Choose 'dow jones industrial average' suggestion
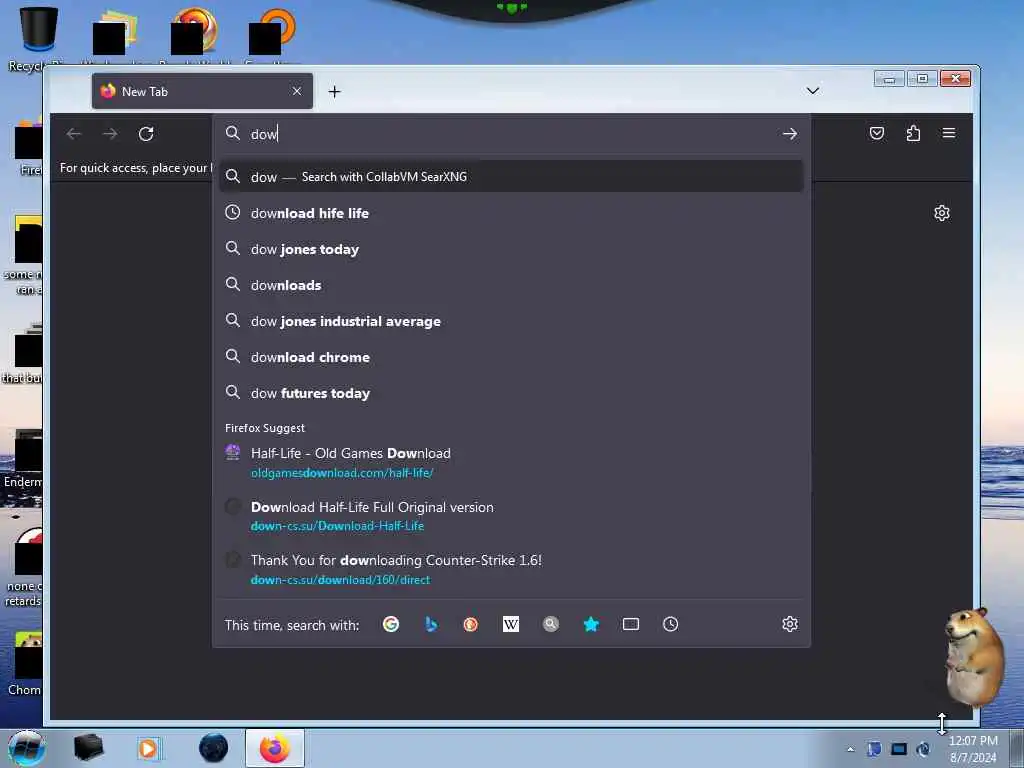The width and height of the screenshot is (1024, 768). pos(511,321)
